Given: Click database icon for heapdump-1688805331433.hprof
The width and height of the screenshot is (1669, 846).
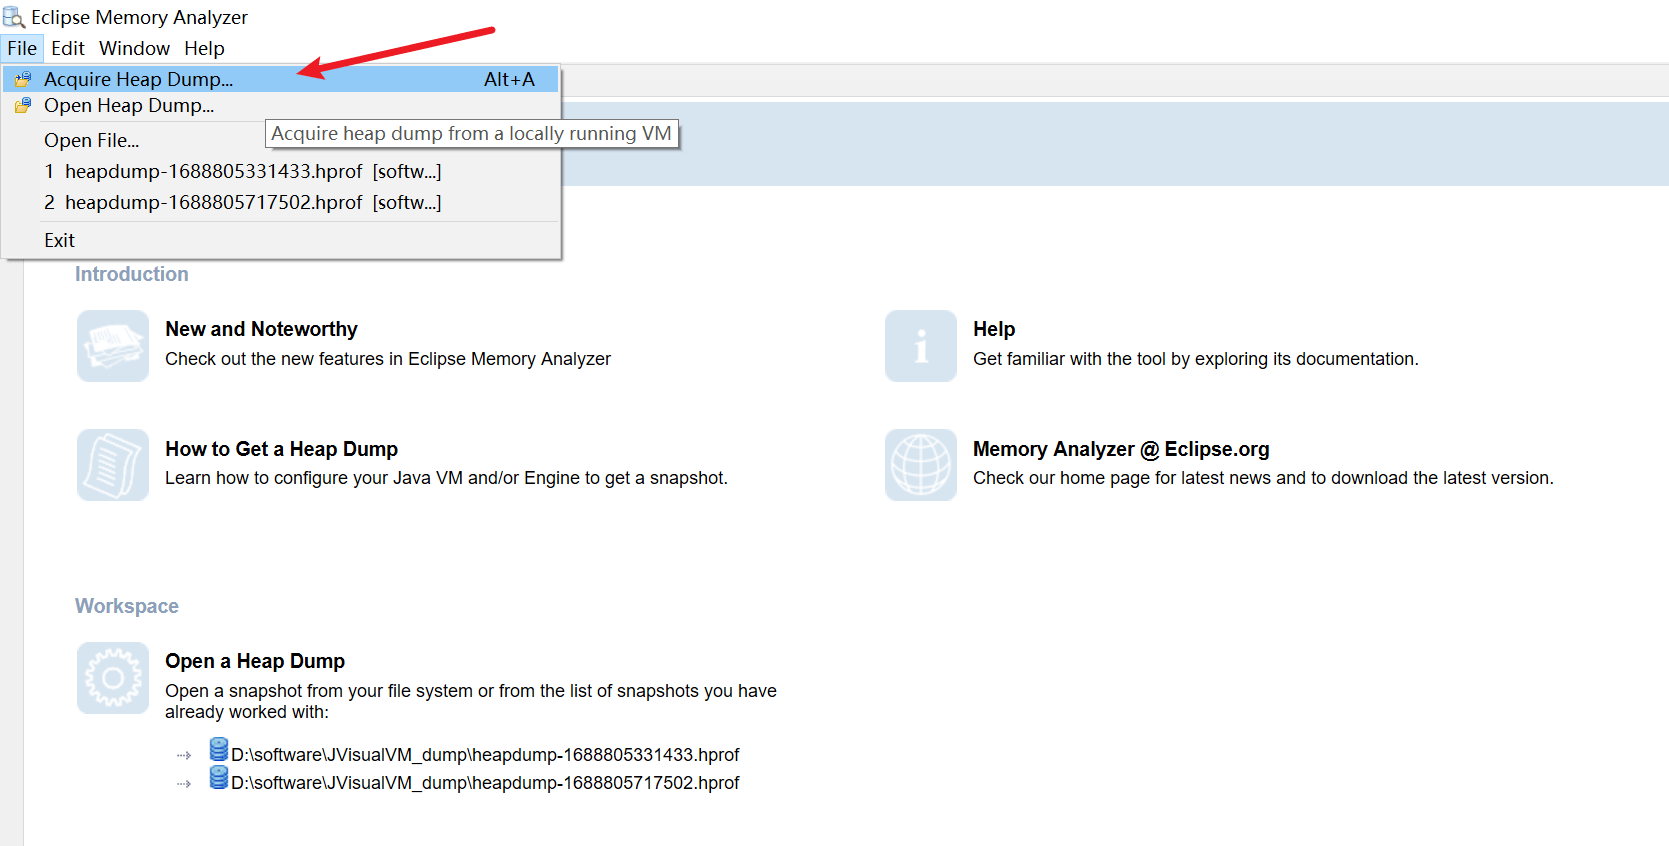Looking at the screenshot, I should (219, 750).
